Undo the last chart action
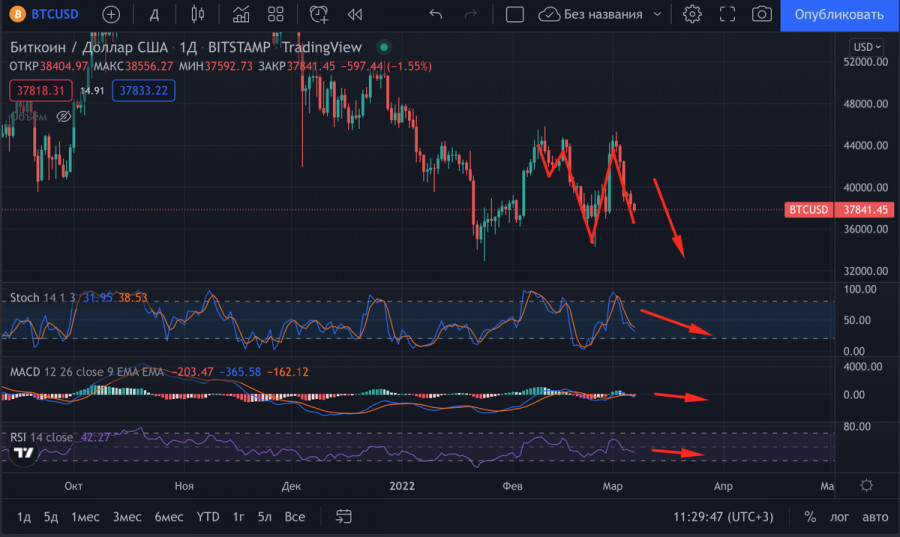 [436, 14]
